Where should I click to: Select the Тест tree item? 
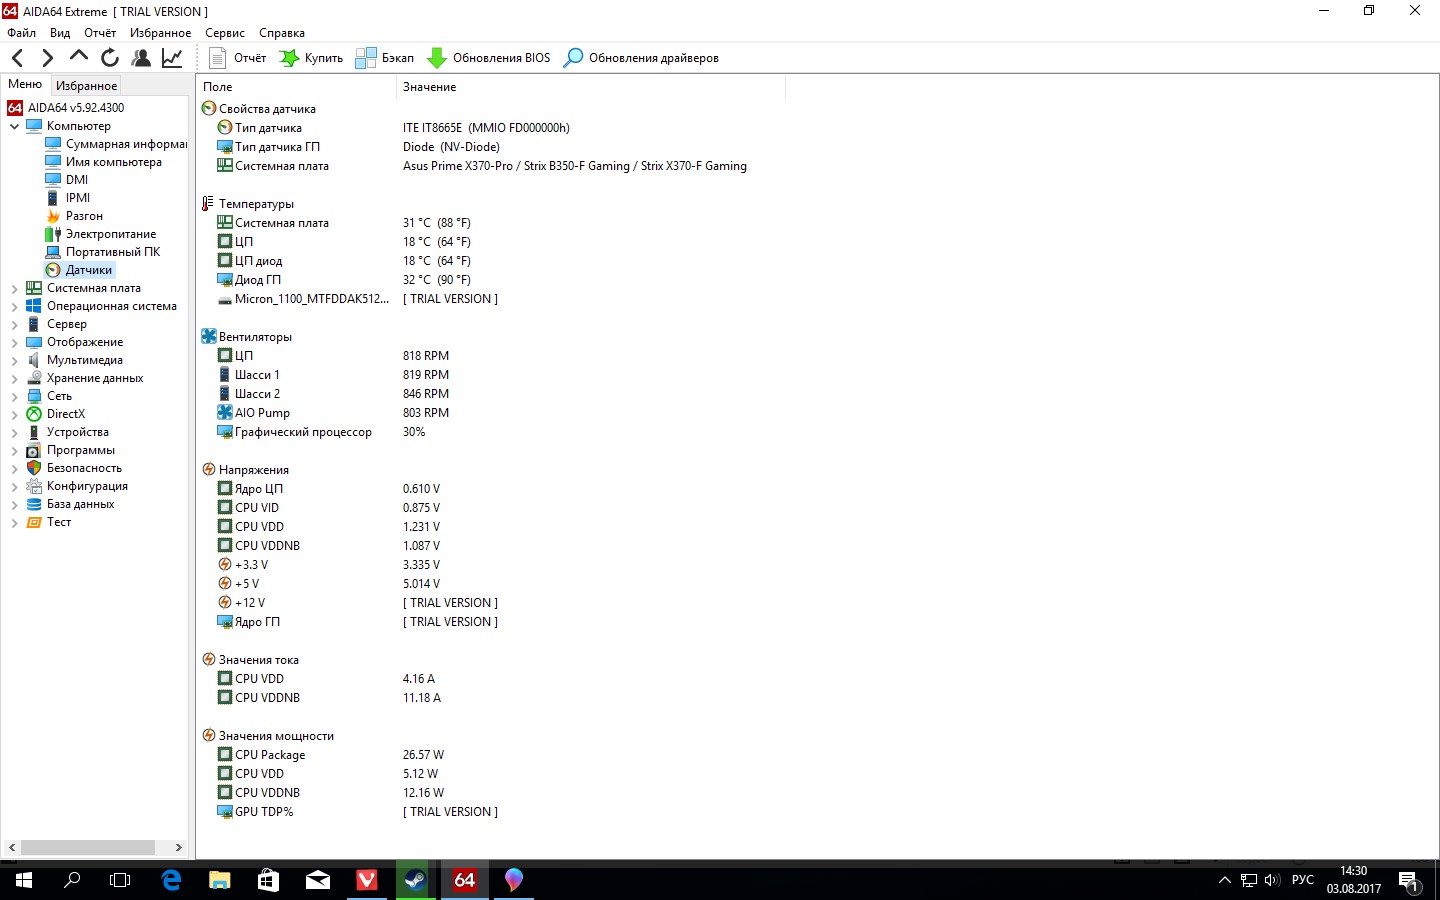(x=49, y=522)
